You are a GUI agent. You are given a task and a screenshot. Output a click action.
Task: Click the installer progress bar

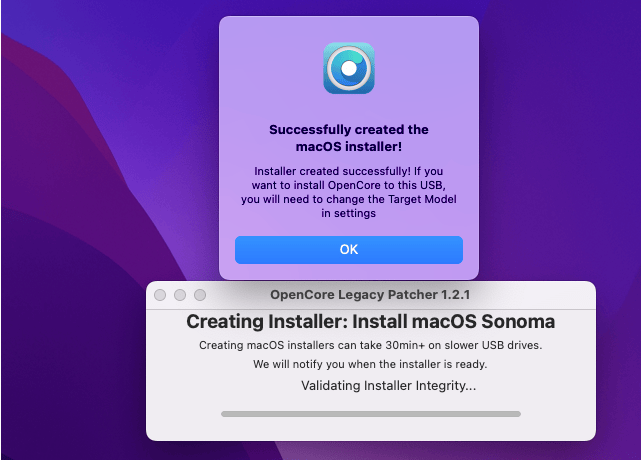click(370, 413)
